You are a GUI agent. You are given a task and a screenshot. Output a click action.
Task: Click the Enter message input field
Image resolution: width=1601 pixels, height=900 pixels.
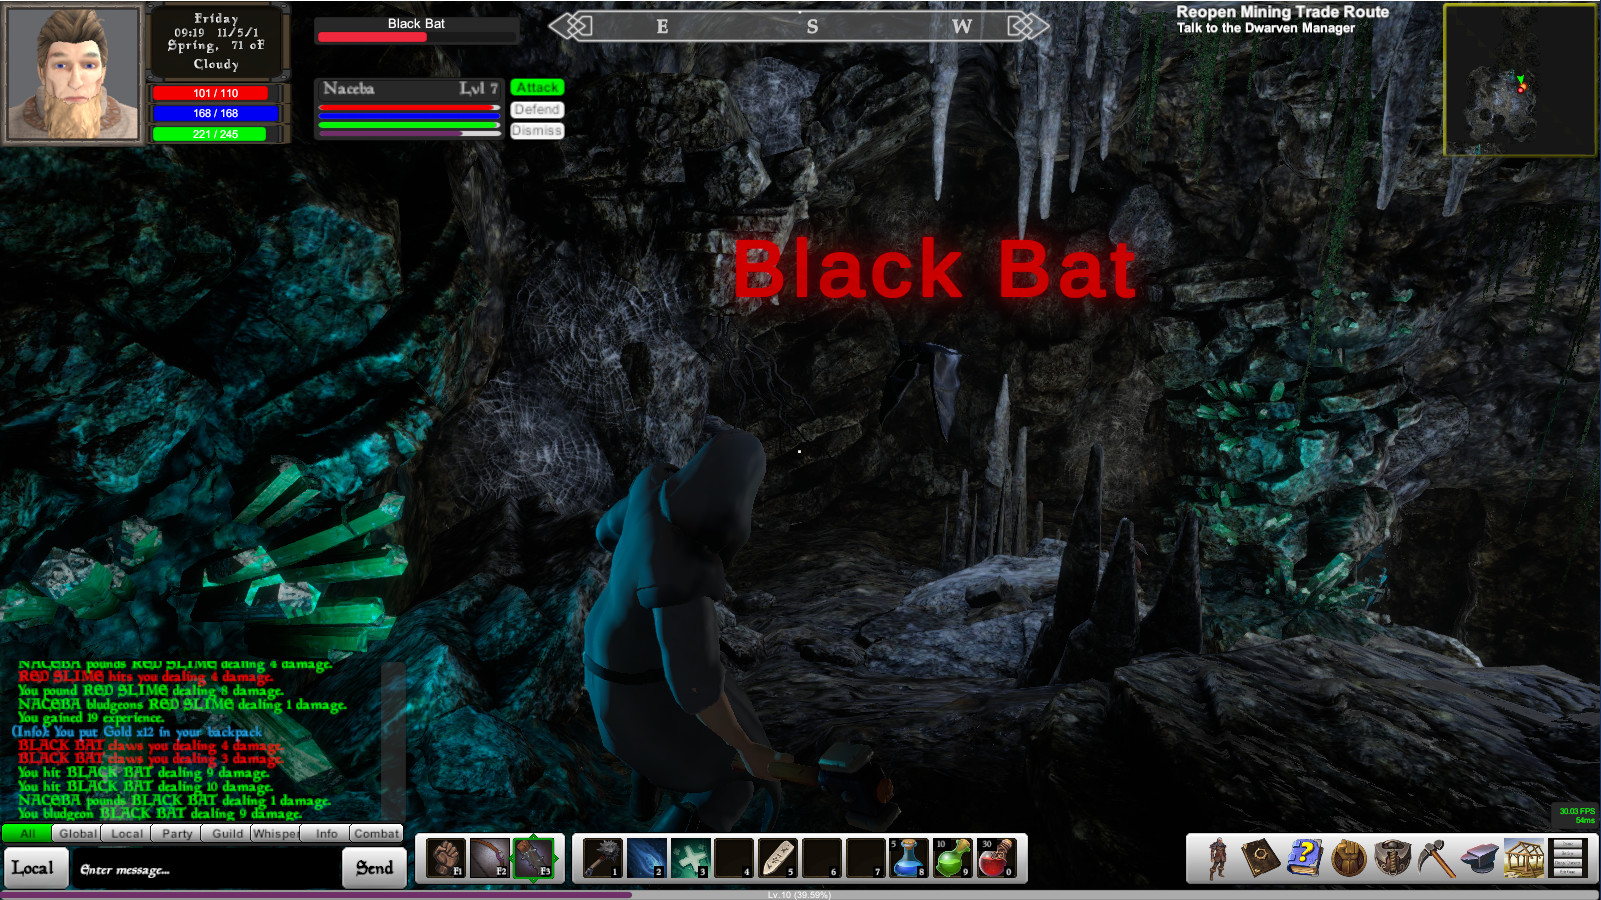pos(200,868)
